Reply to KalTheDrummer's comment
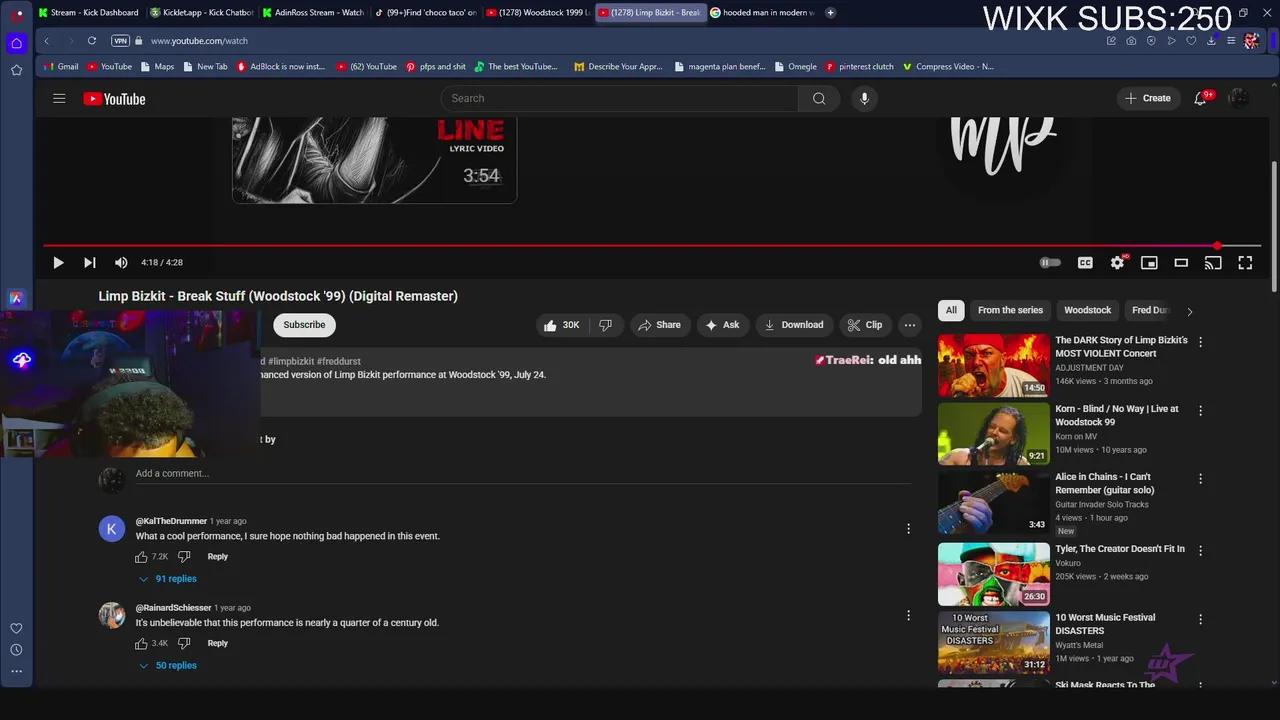Viewport: 1280px width, 720px height. coord(217,557)
